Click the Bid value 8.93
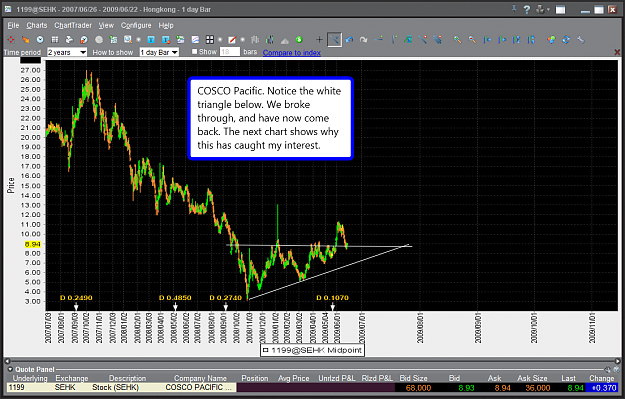Screen dimensions: 625x399 coord(466,387)
